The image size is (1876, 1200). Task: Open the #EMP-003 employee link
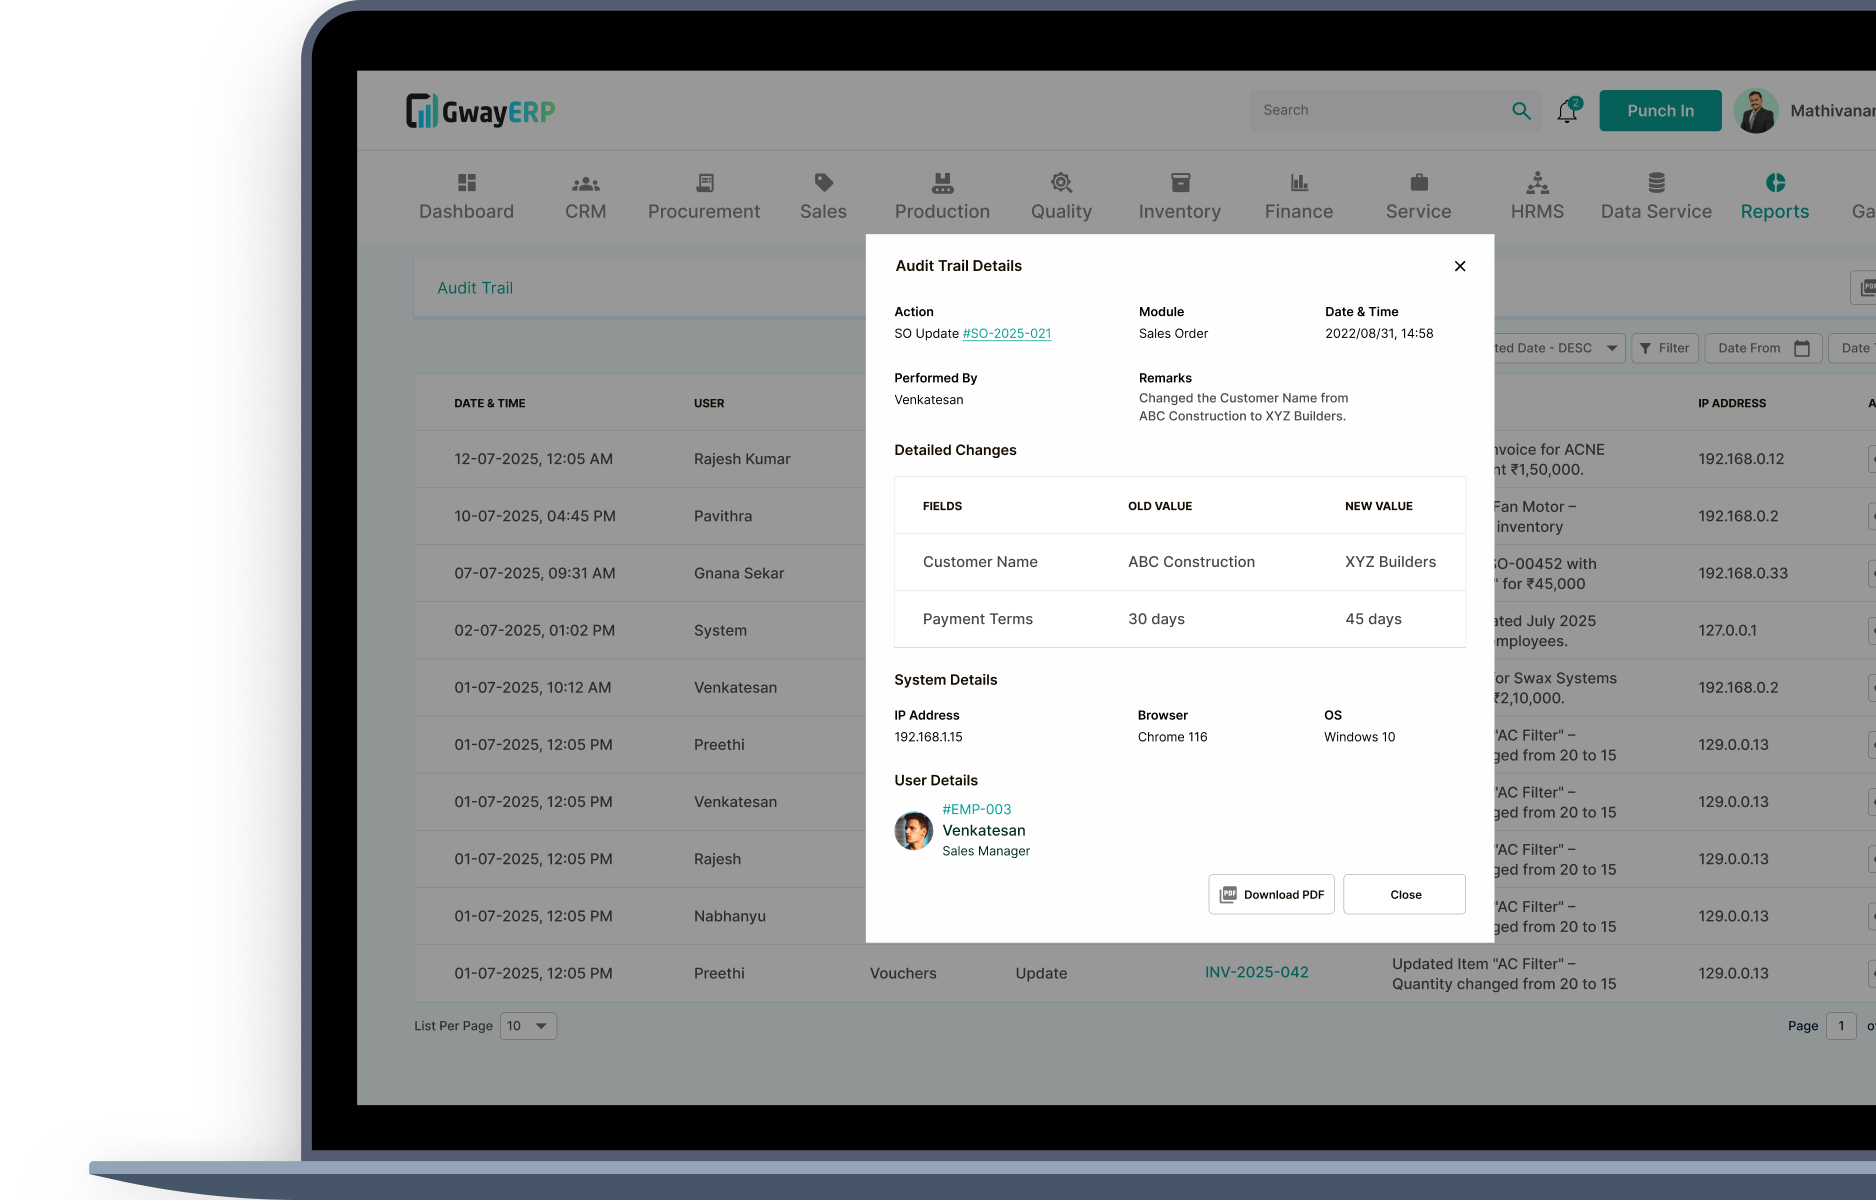tap(976, 809)
